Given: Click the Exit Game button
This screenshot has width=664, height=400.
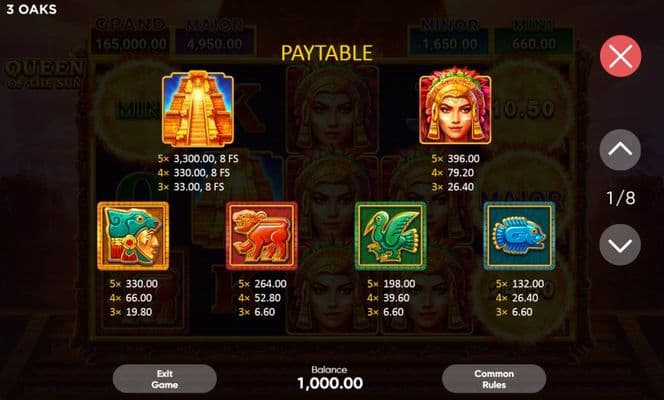Looking at the screenshot, I should click(x=165, y=379).
